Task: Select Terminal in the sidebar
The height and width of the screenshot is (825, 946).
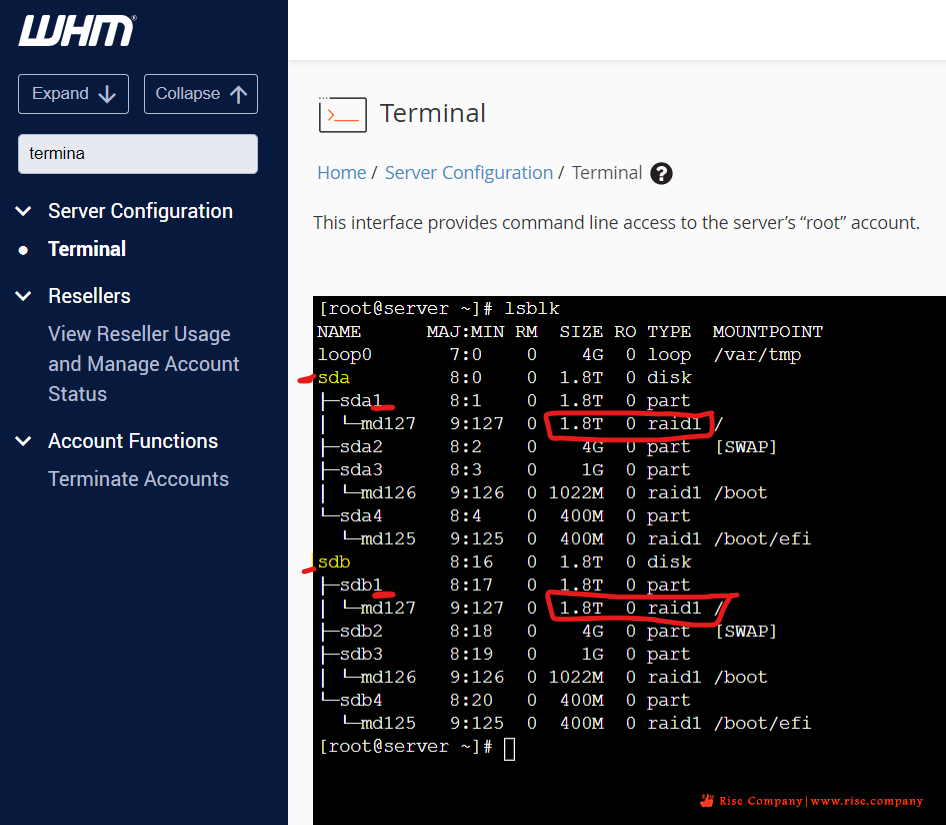Action: (87, 249)
